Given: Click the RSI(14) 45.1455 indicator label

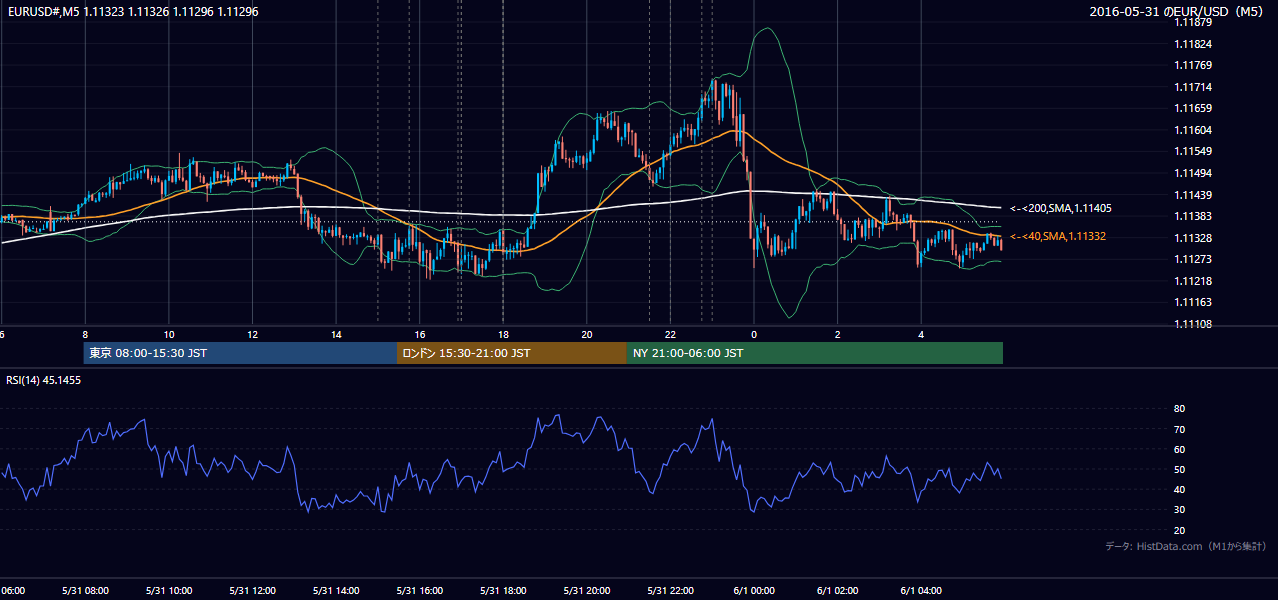Looking at the screenshot, I should coord(44,380).
